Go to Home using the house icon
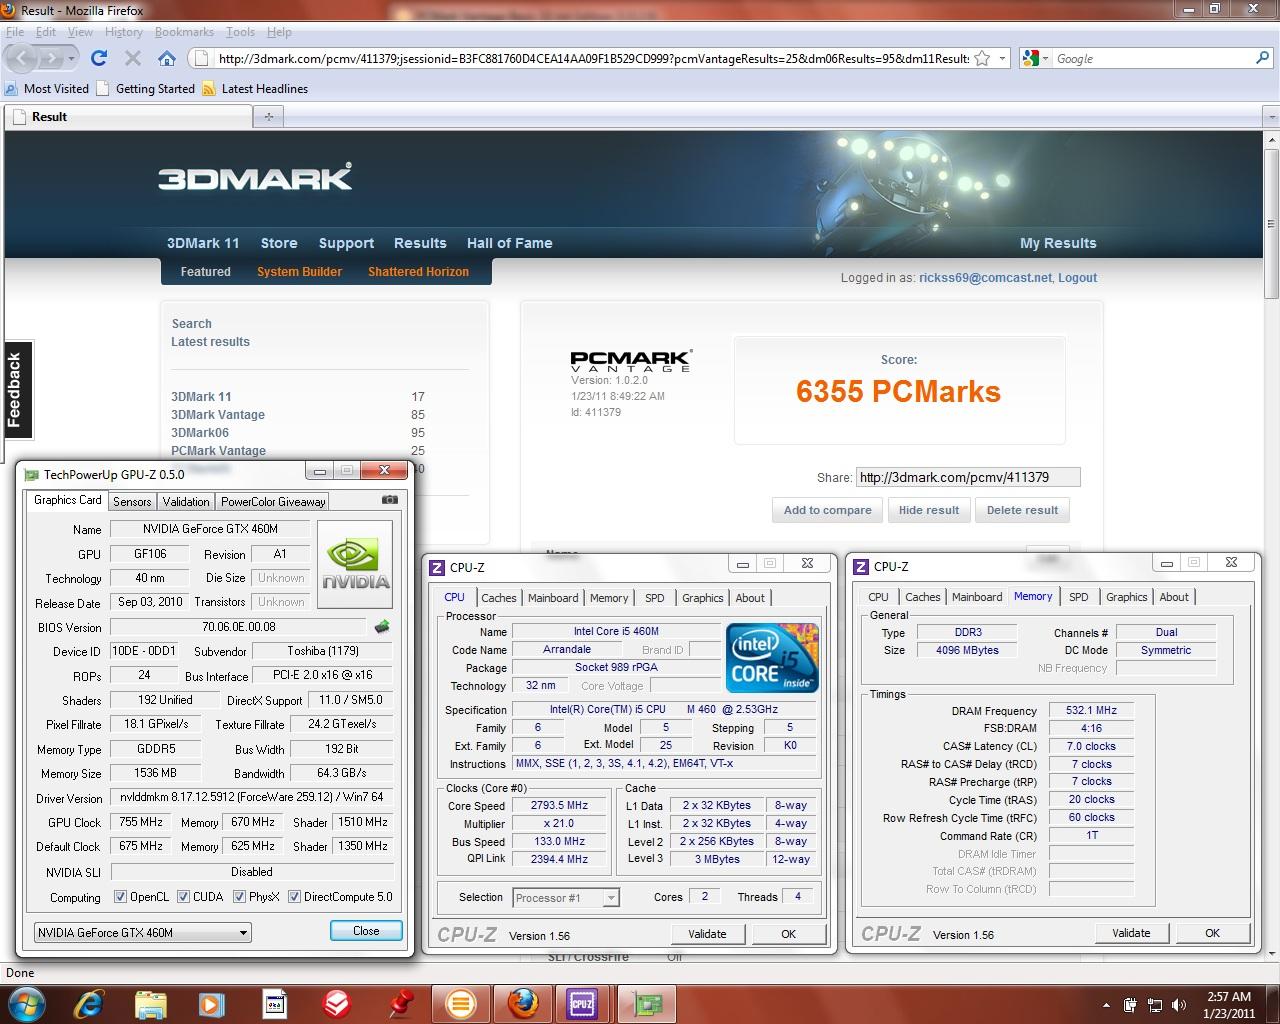1280x1024 pixels. pos(167,58)
